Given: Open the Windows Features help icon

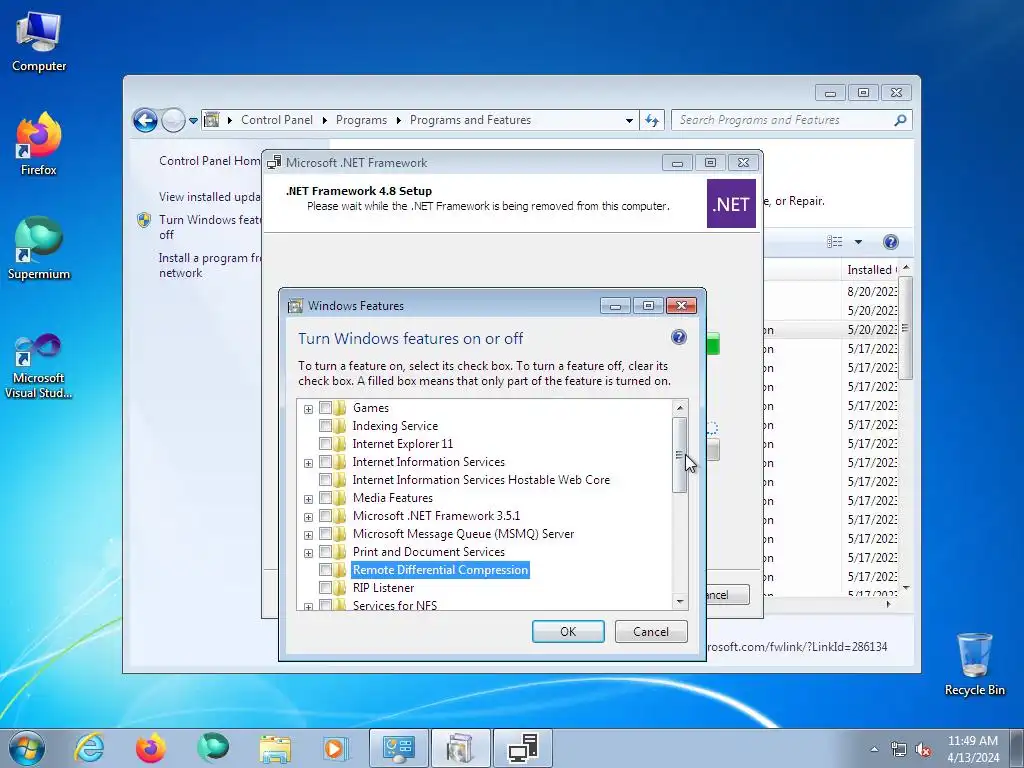Looking at the screenshot, I should click(679, 337).
